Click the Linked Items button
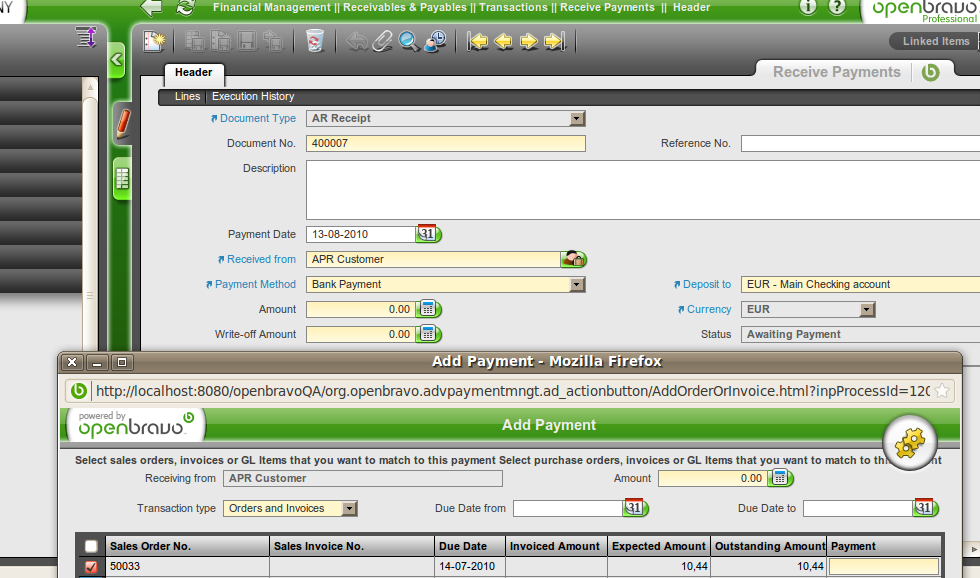The height and width of the screenshot is (578, 980). (935, 41)
